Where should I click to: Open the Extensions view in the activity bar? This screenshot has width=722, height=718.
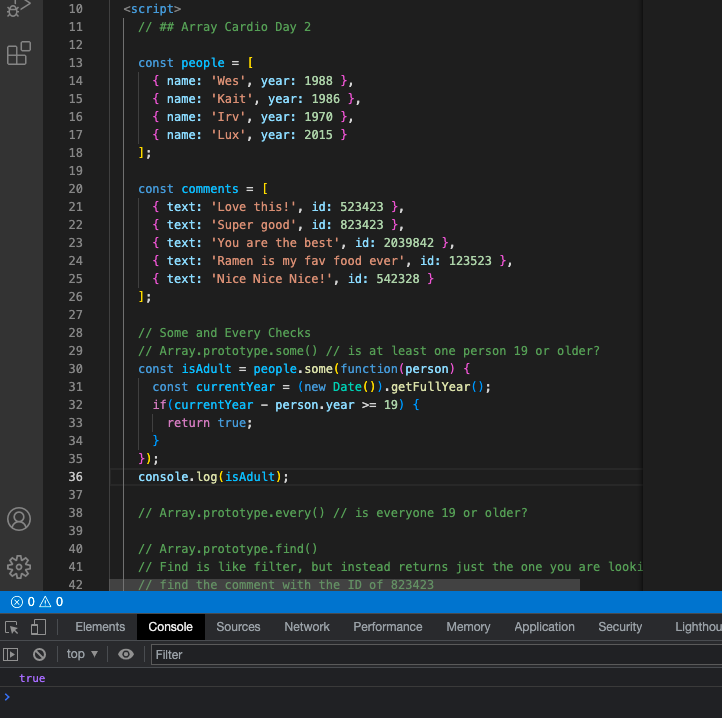pyautogui.click(x=19, y=53)
